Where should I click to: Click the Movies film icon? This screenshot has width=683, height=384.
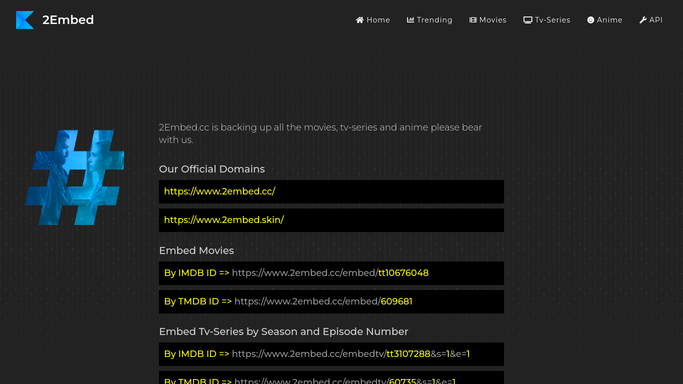click(x=473, y=20)
